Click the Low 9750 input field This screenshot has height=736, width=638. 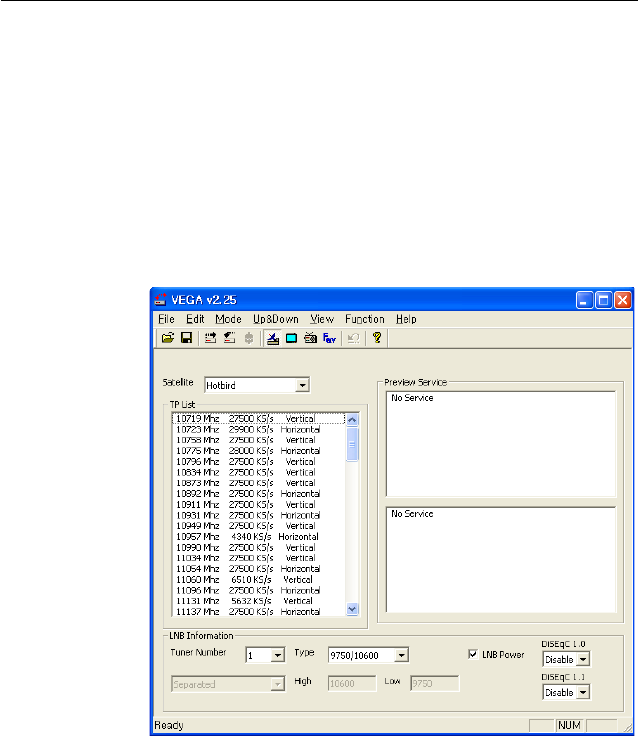(435, 683)
